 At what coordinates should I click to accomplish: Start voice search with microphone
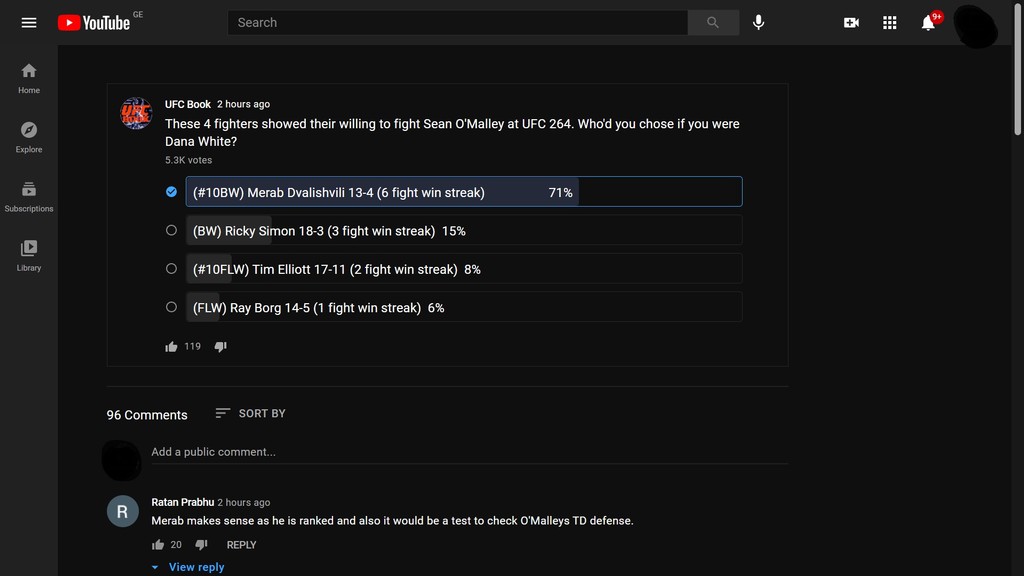(x=759, y=22)
